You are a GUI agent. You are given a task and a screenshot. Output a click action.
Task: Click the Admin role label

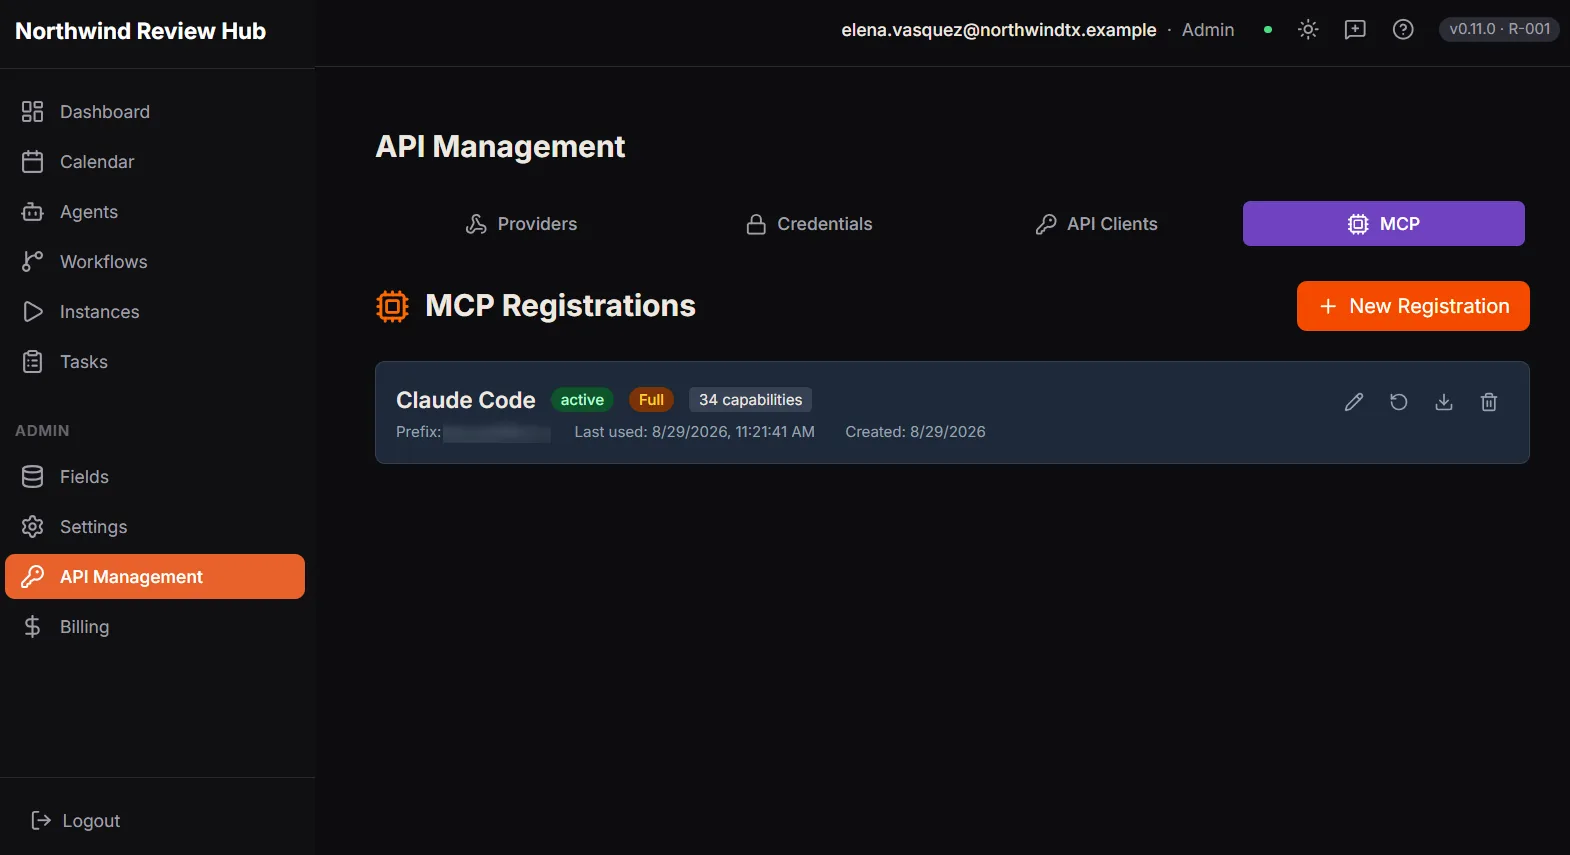[1208, 30]
